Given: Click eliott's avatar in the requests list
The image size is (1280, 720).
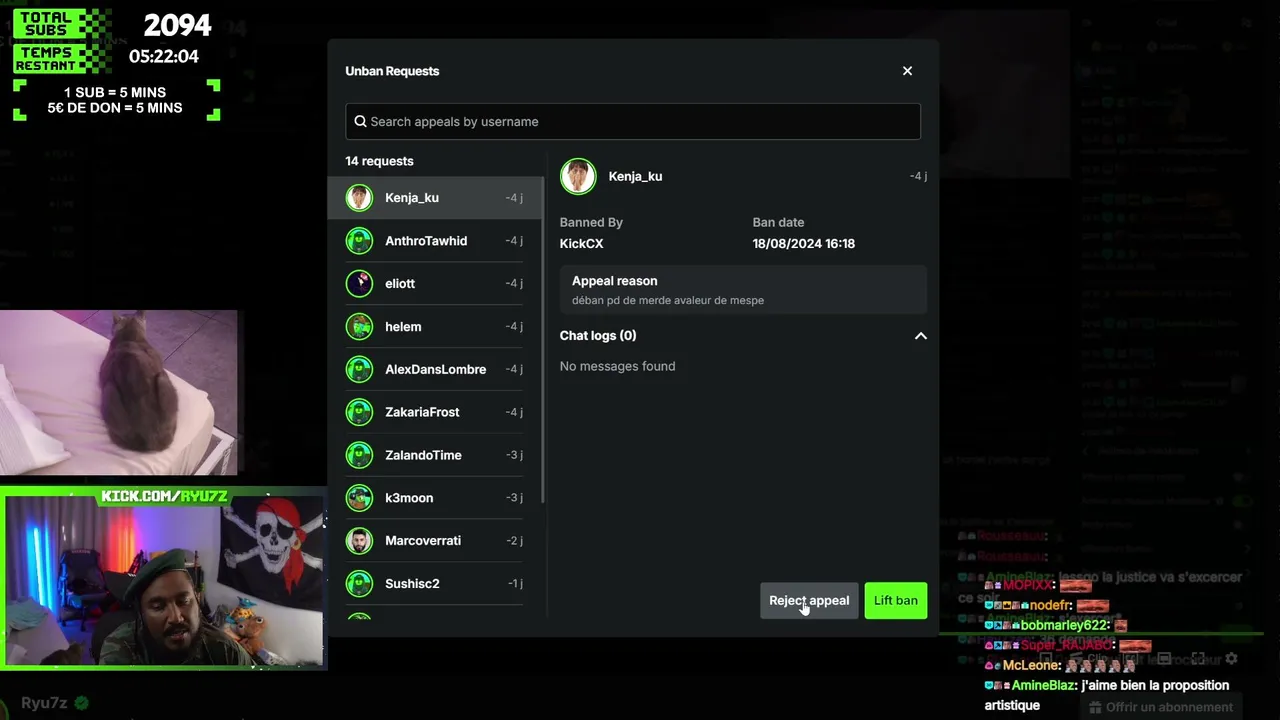Looking at the screenshot, I should [x=359, y=284].
